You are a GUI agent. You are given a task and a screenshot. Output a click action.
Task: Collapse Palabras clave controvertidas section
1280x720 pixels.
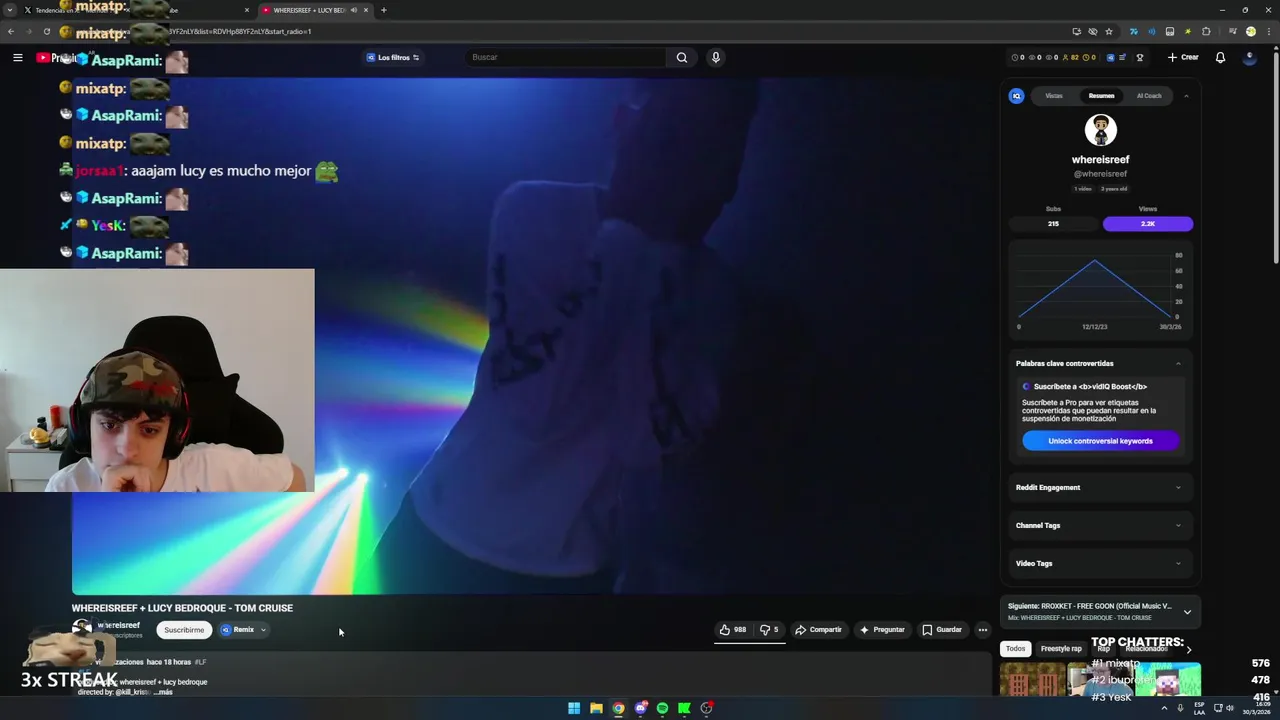tap(1178, 364)
